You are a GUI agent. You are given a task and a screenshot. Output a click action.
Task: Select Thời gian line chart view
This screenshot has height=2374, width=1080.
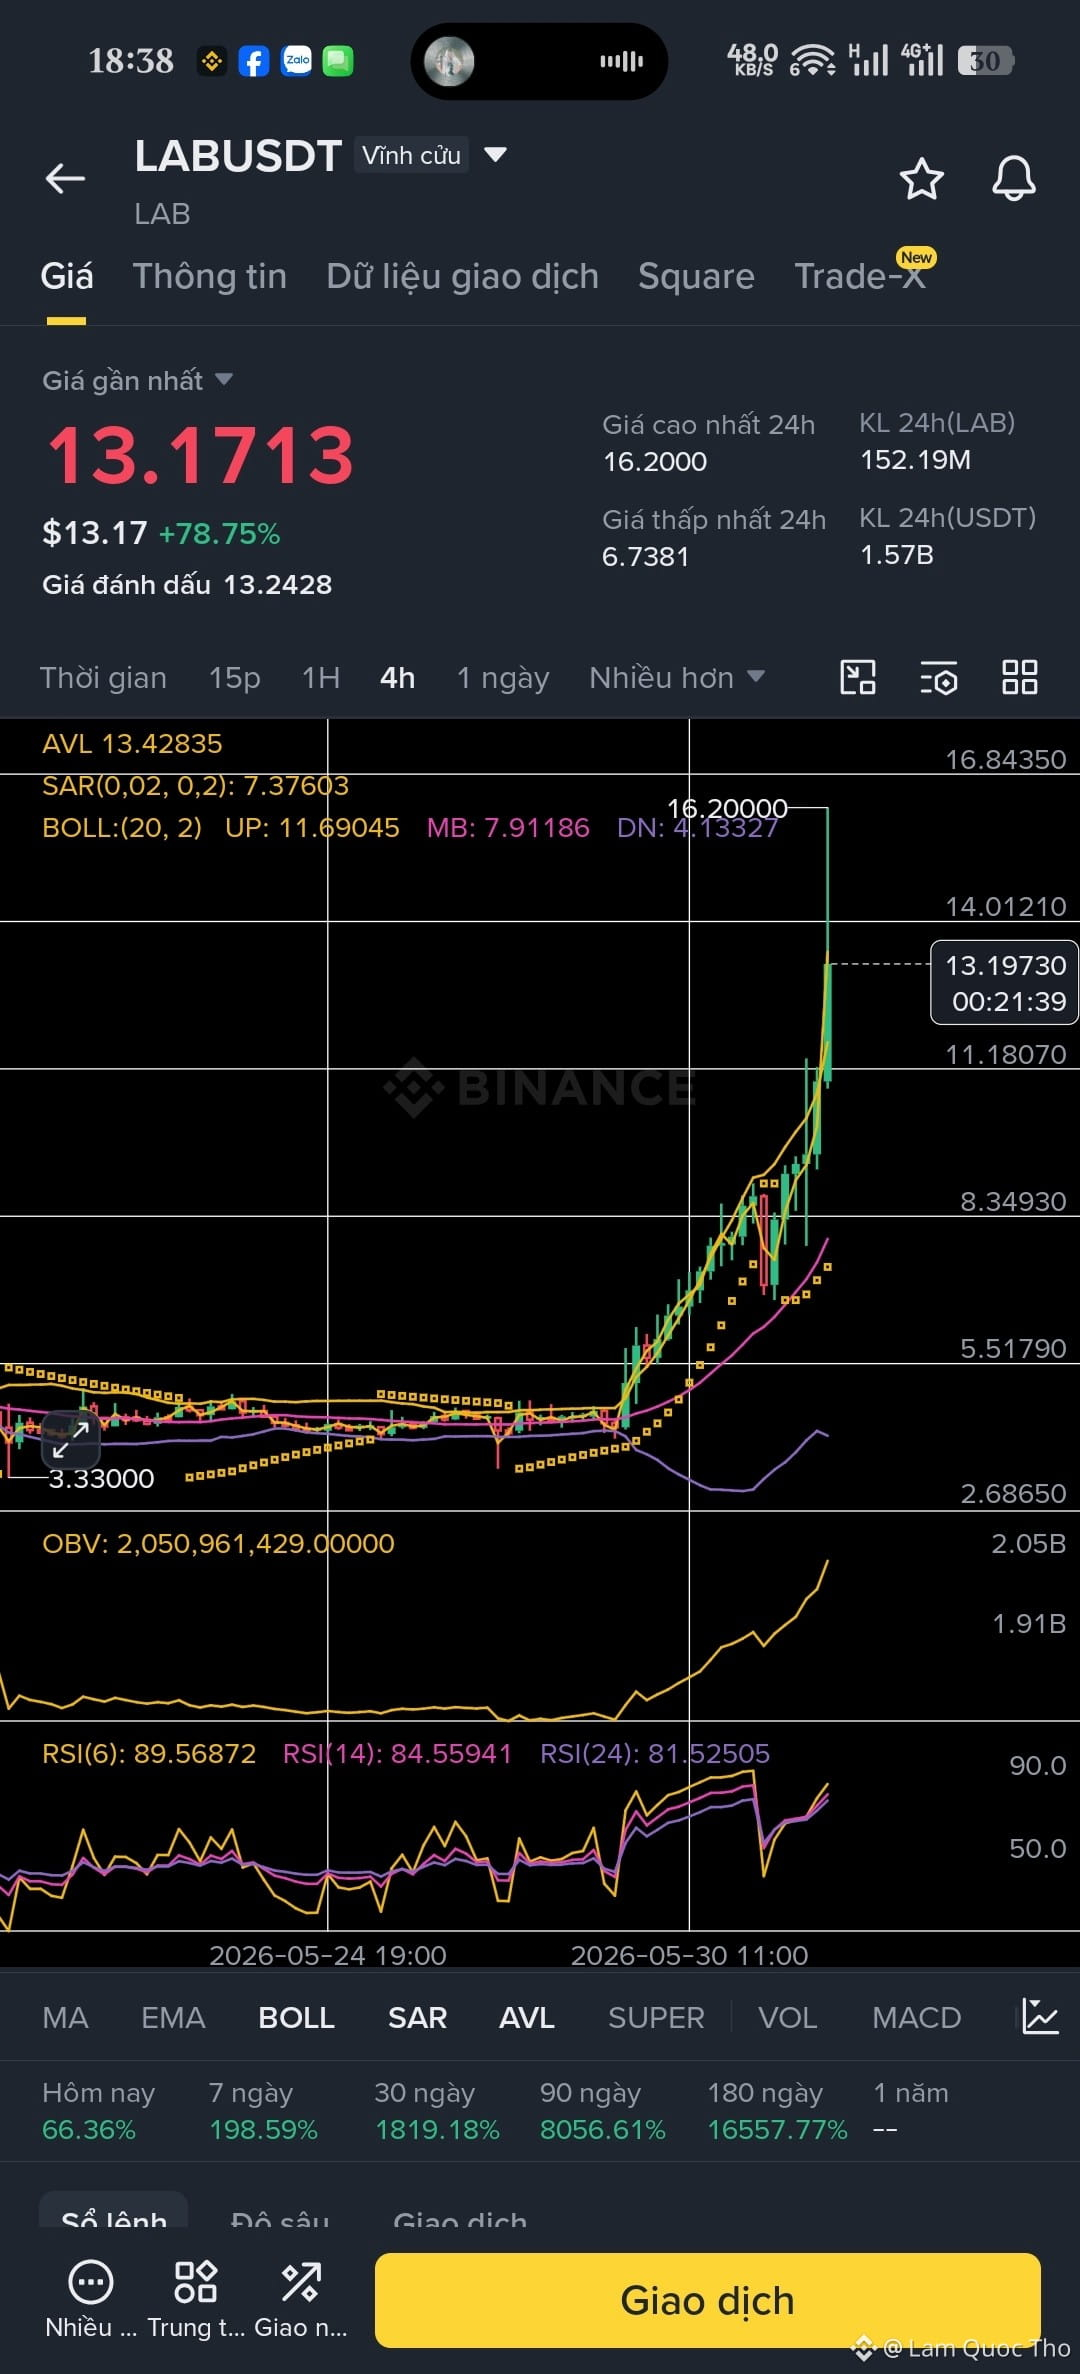pos(103,677)
